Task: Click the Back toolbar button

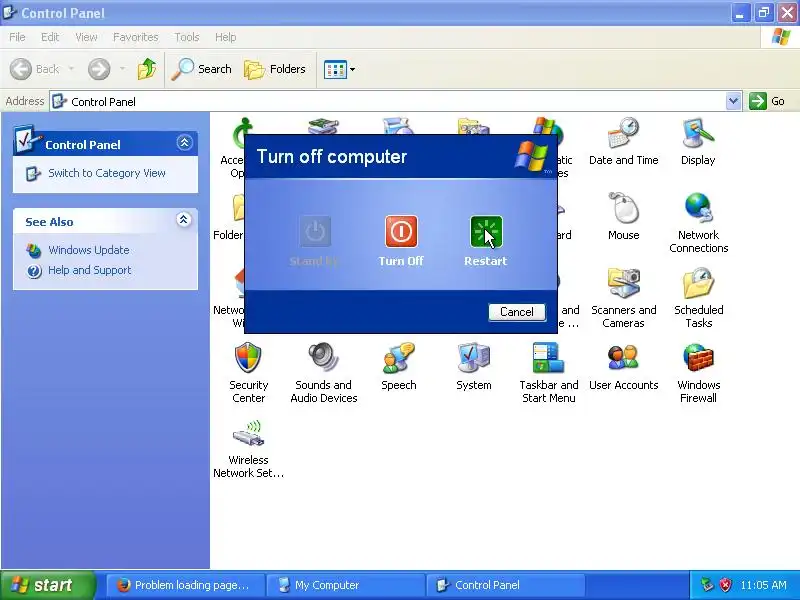Action: (x=35, y=69)
